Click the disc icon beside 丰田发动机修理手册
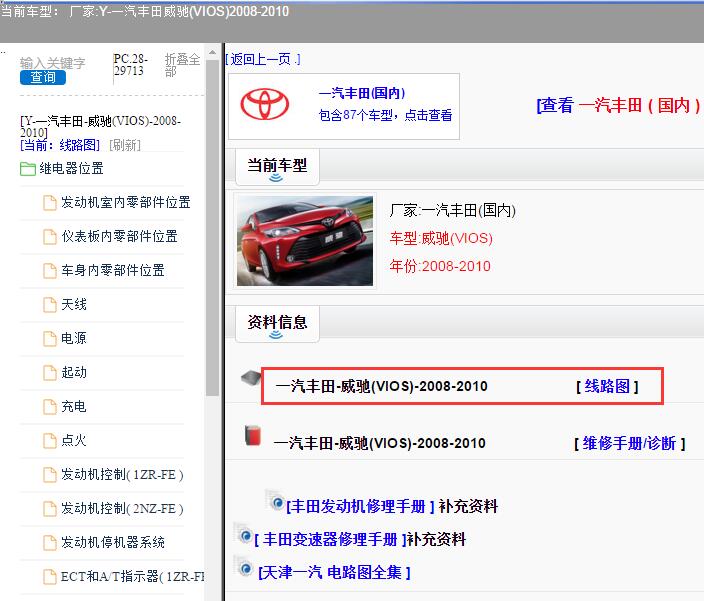The height and width of the screenshot is (601, 704). [275, 500]
